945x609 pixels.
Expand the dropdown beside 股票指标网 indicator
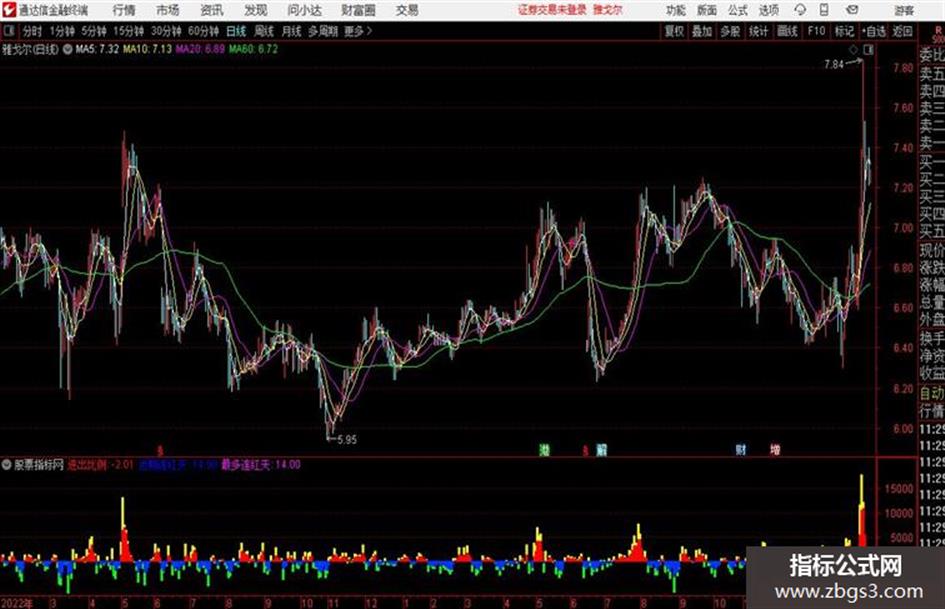[x=7, y=465]
